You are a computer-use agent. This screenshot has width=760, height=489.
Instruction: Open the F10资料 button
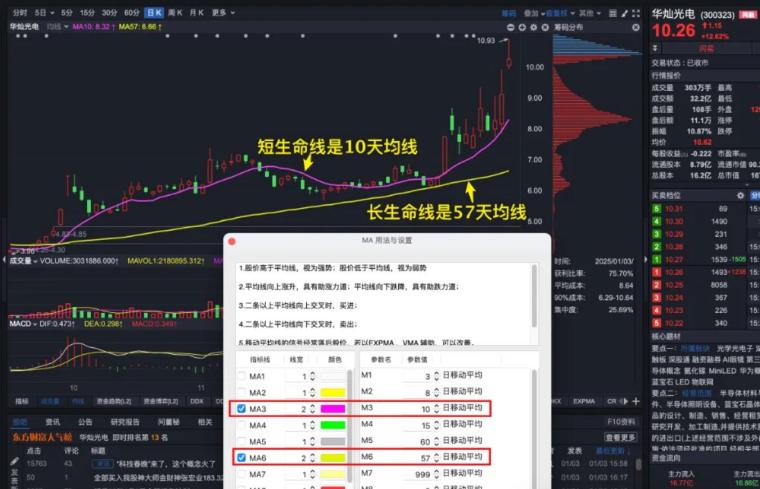coord(621,422)
